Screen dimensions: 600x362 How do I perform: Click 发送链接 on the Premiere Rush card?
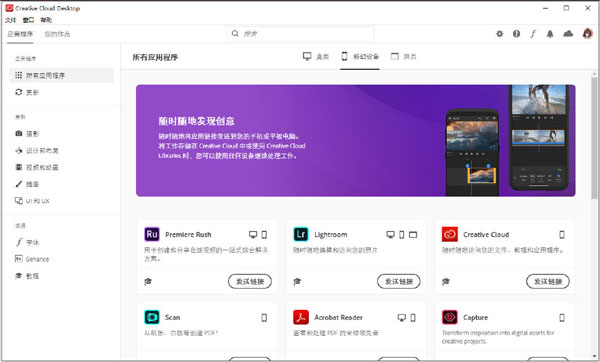(250, 282)
